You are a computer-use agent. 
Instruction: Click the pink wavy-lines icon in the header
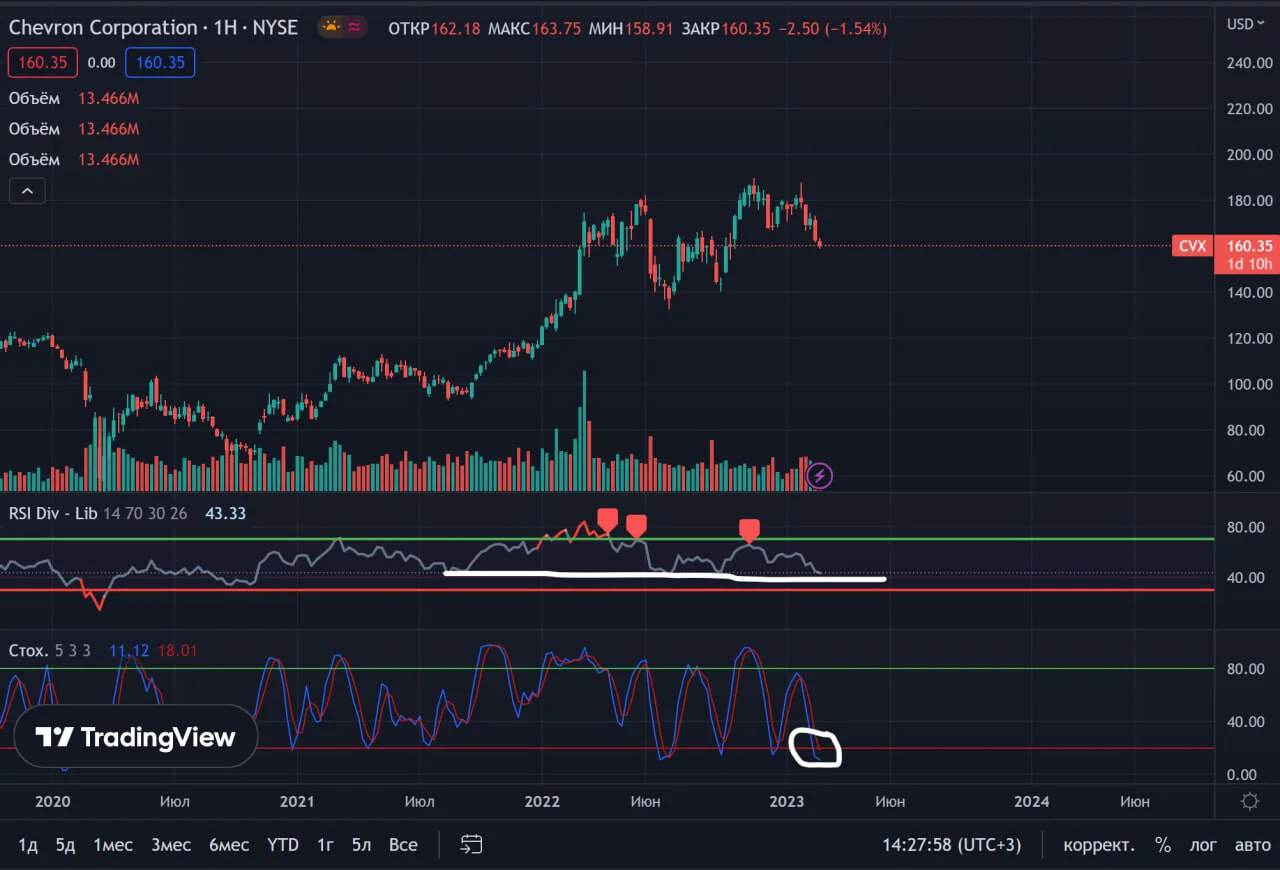click(x=354, y=28)
